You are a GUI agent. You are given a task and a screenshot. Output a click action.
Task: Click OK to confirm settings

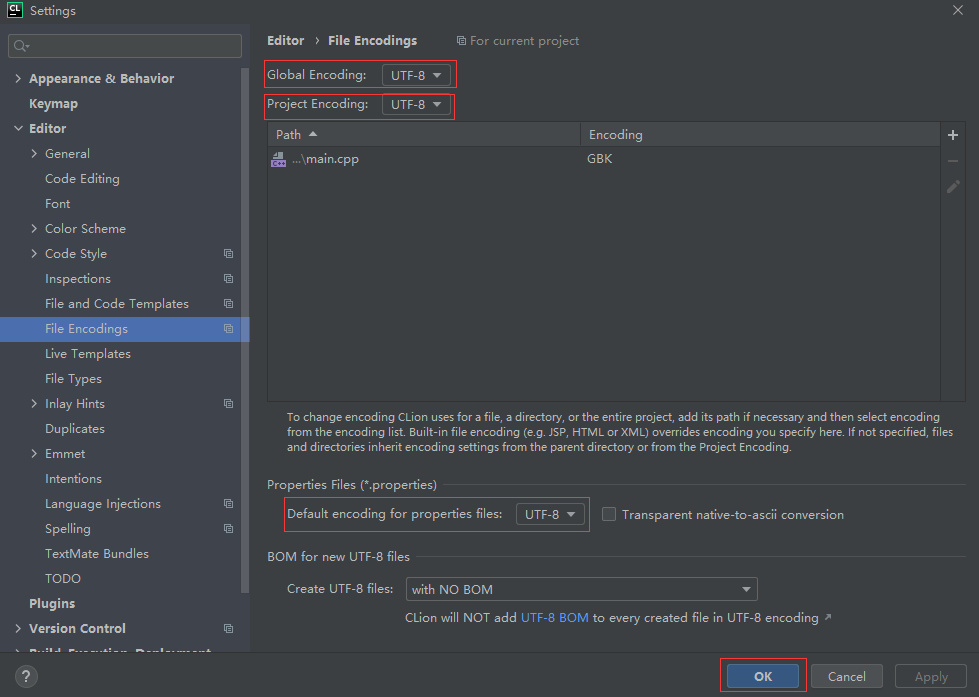763,676
